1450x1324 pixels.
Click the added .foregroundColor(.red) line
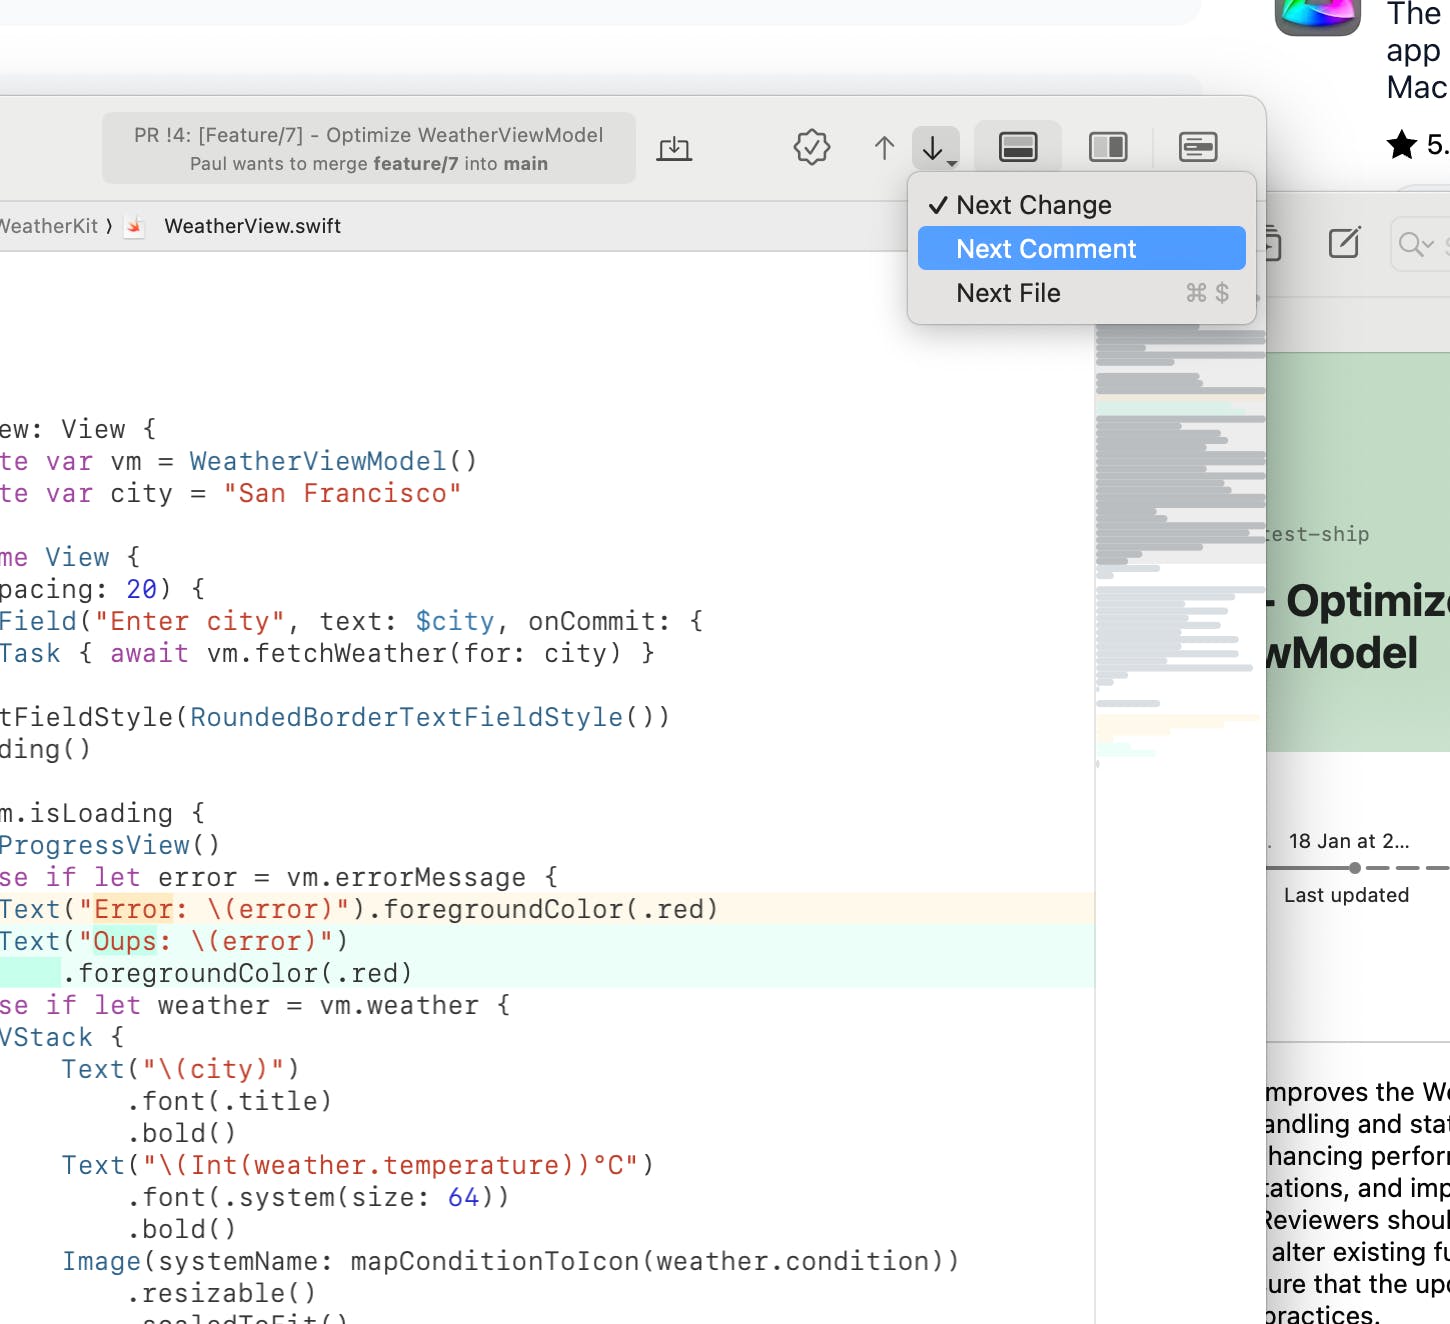coord(547,973)
